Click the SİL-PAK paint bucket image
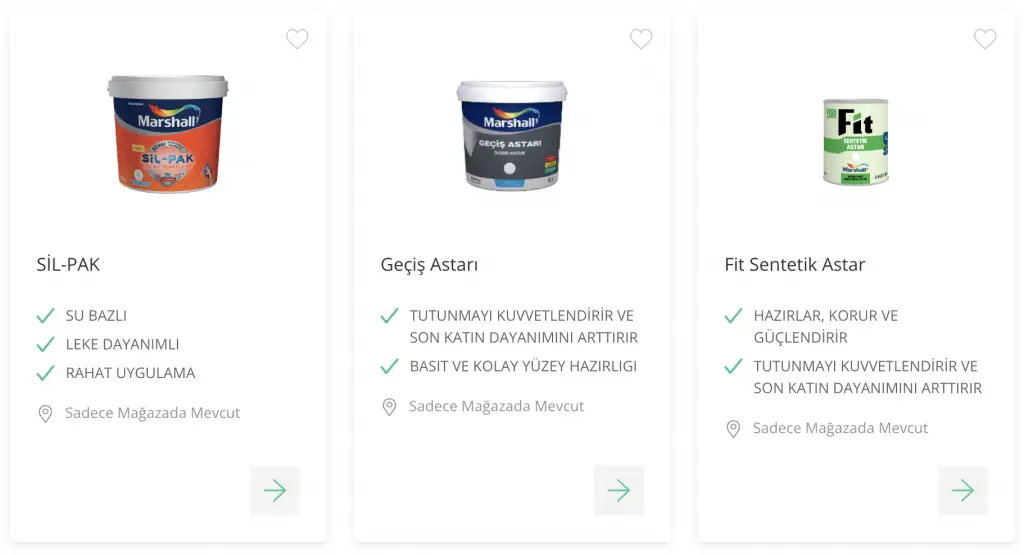This screenshot has width=1024, height=555. tap(168, 134)
